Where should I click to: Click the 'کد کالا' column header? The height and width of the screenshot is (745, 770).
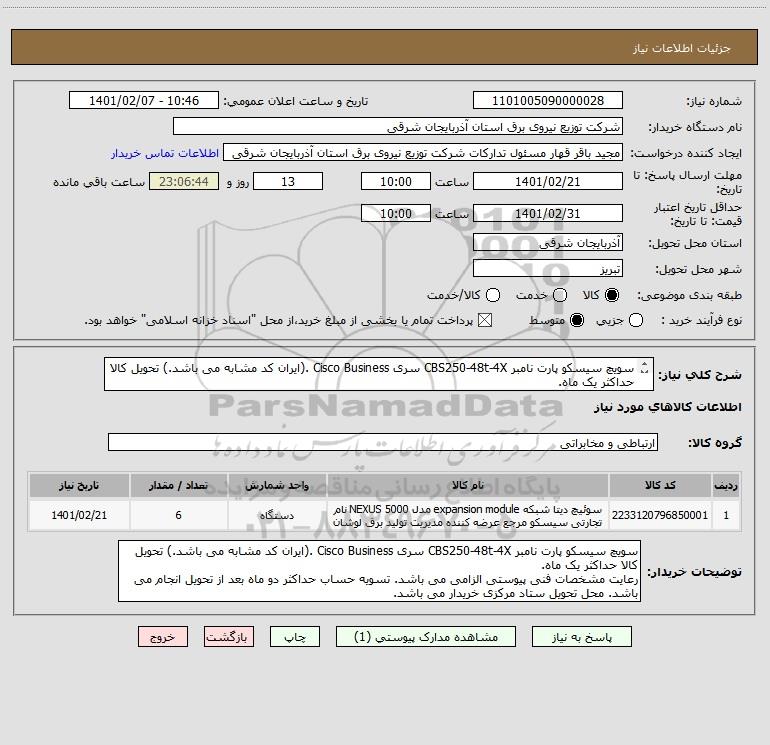tap(660, 485)
